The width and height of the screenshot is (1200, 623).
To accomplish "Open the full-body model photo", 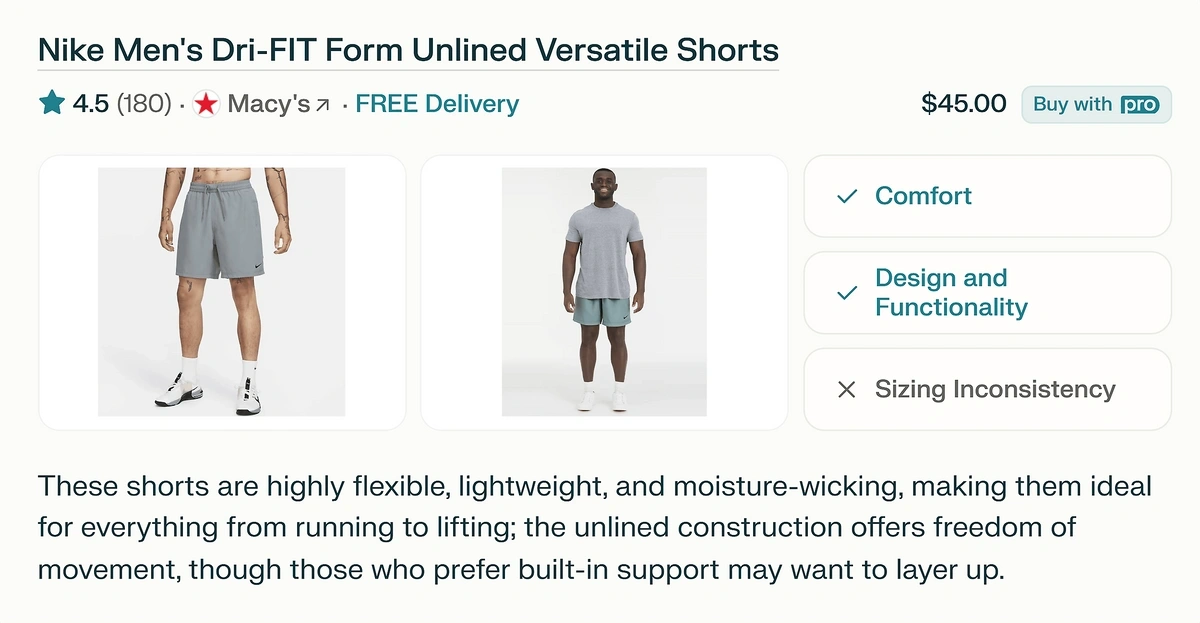I will [x=604, y=292].
